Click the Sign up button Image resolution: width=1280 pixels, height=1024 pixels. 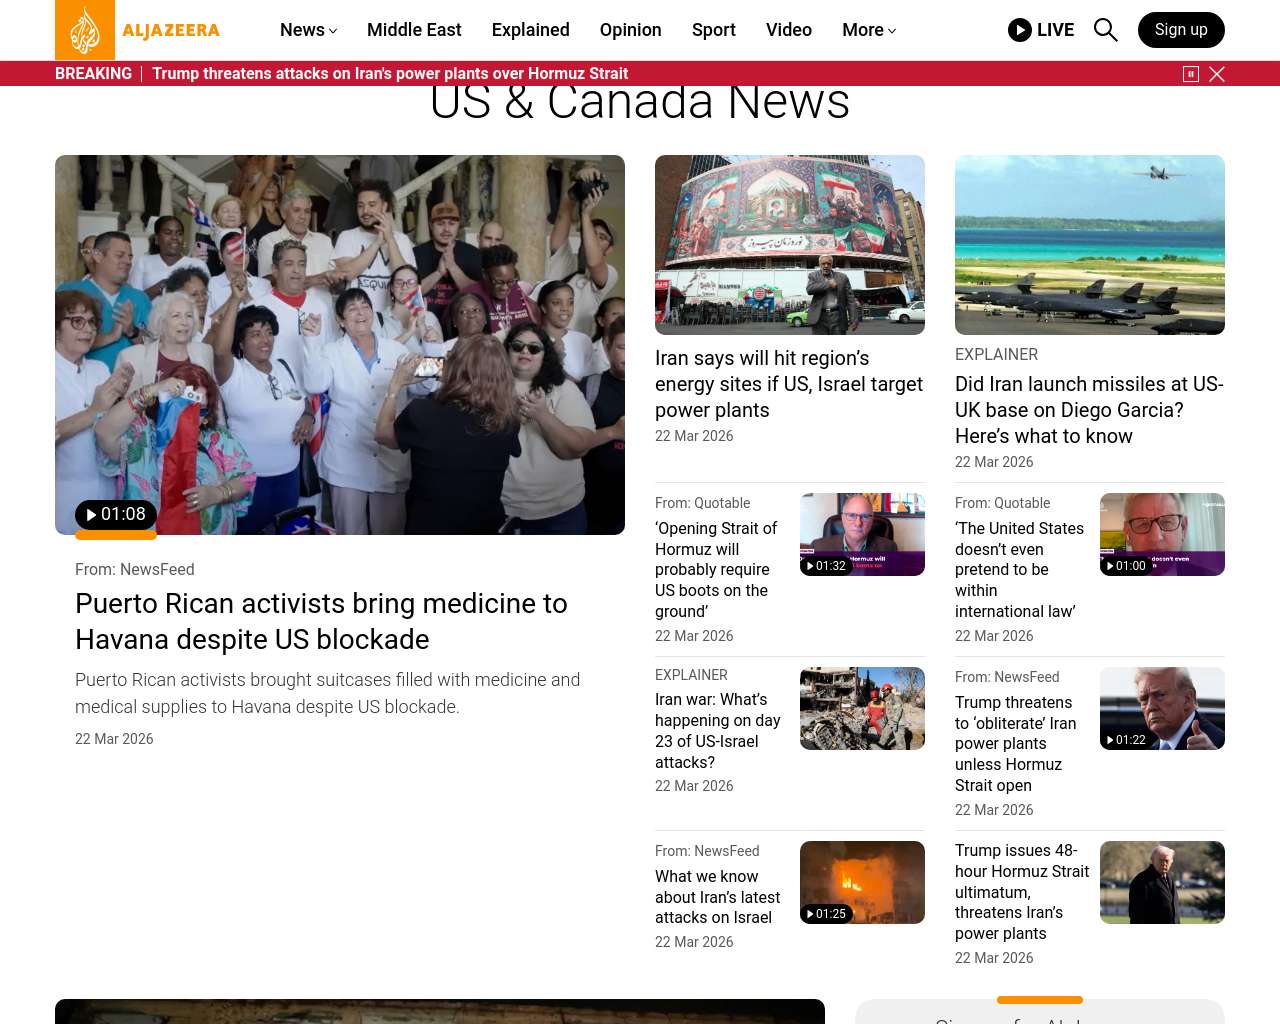(x=1181, y=30)
